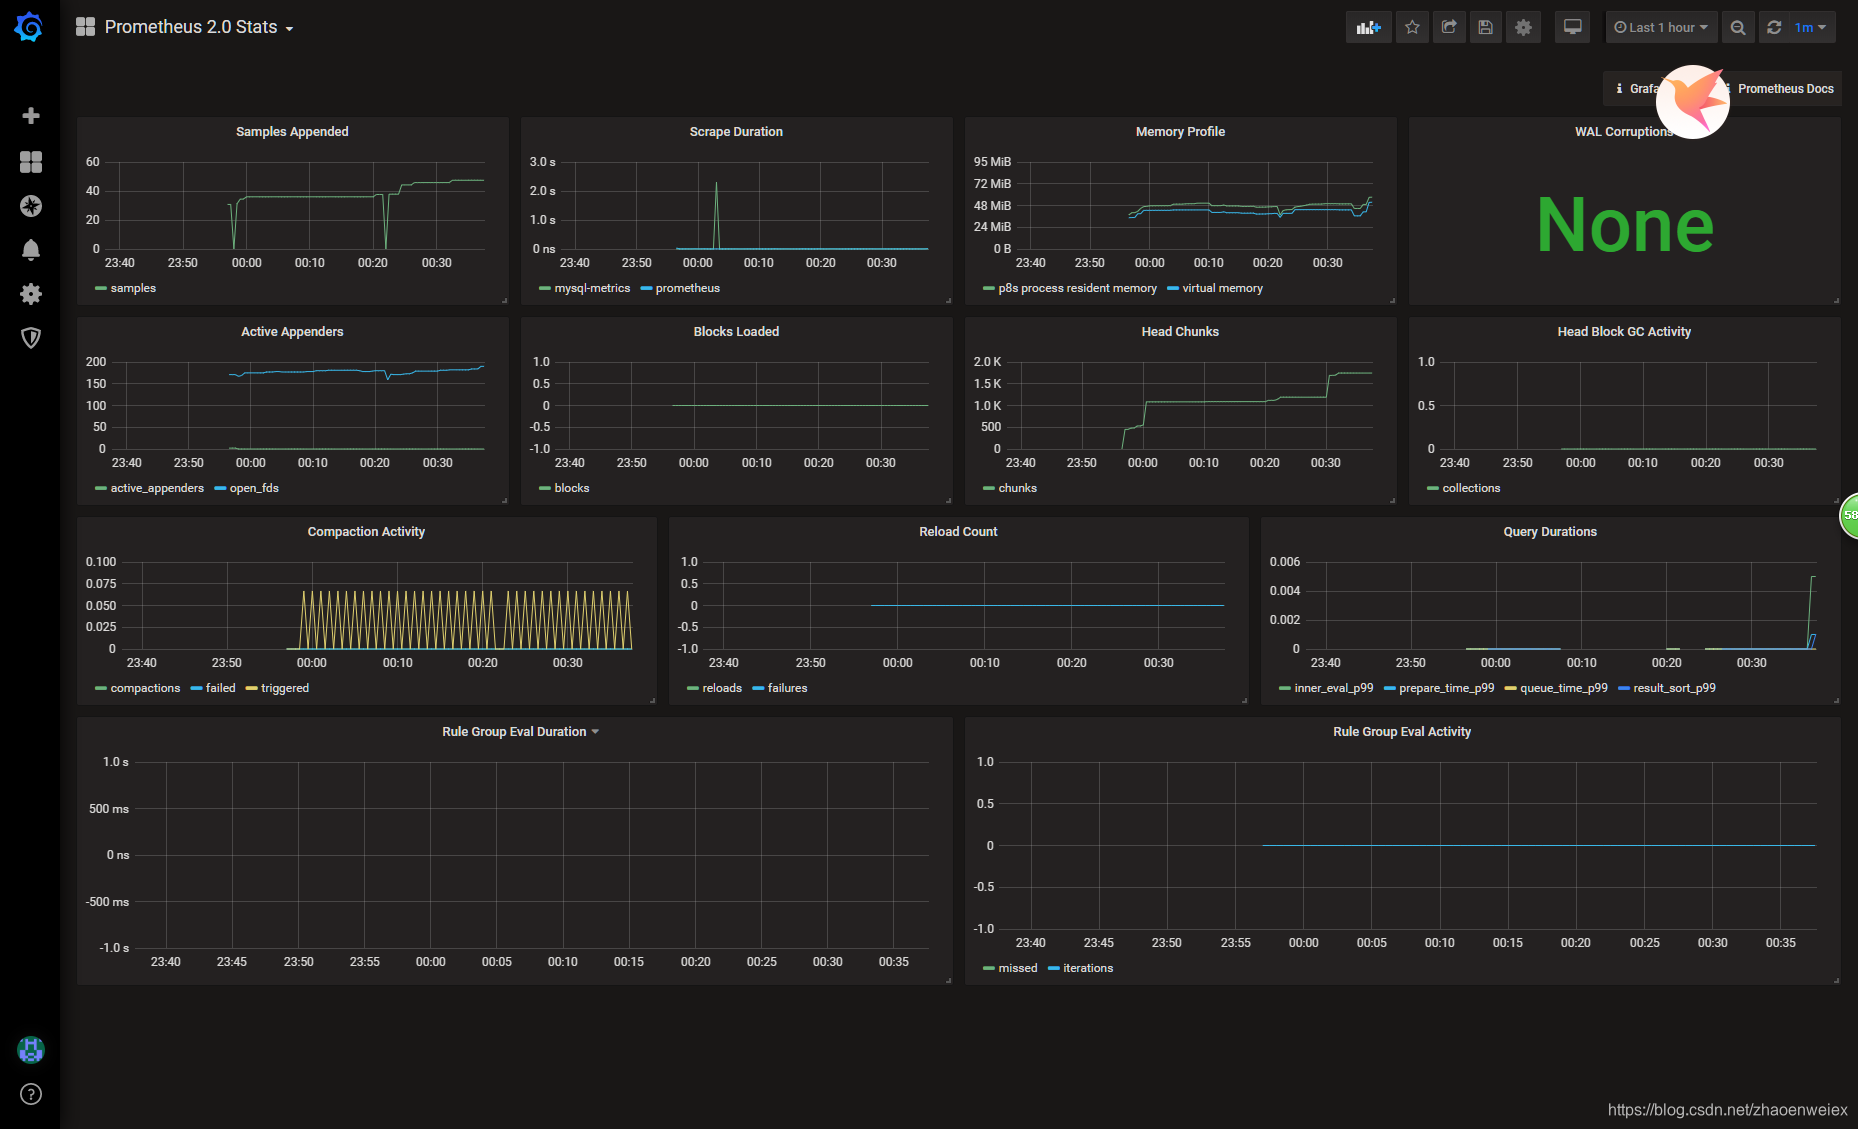Star this dashboard as favorite
Viewport: 1858px width, 1129px height.
[x=1412, y=27]
